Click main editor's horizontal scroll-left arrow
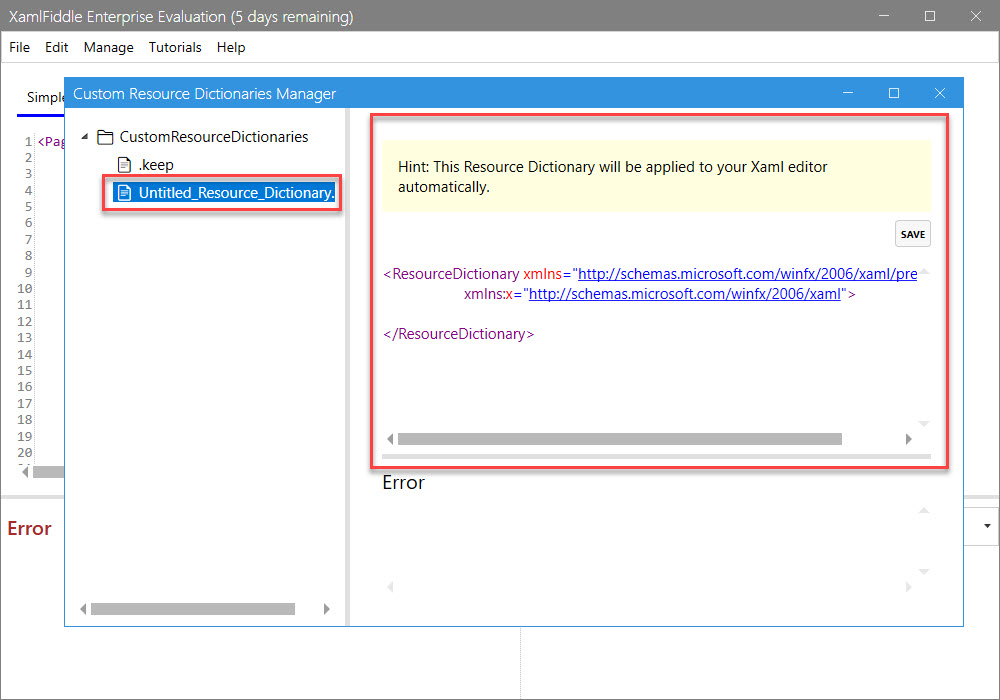Image resolution: width=1000 pixels, height=700 pixels. click(26, 472)
